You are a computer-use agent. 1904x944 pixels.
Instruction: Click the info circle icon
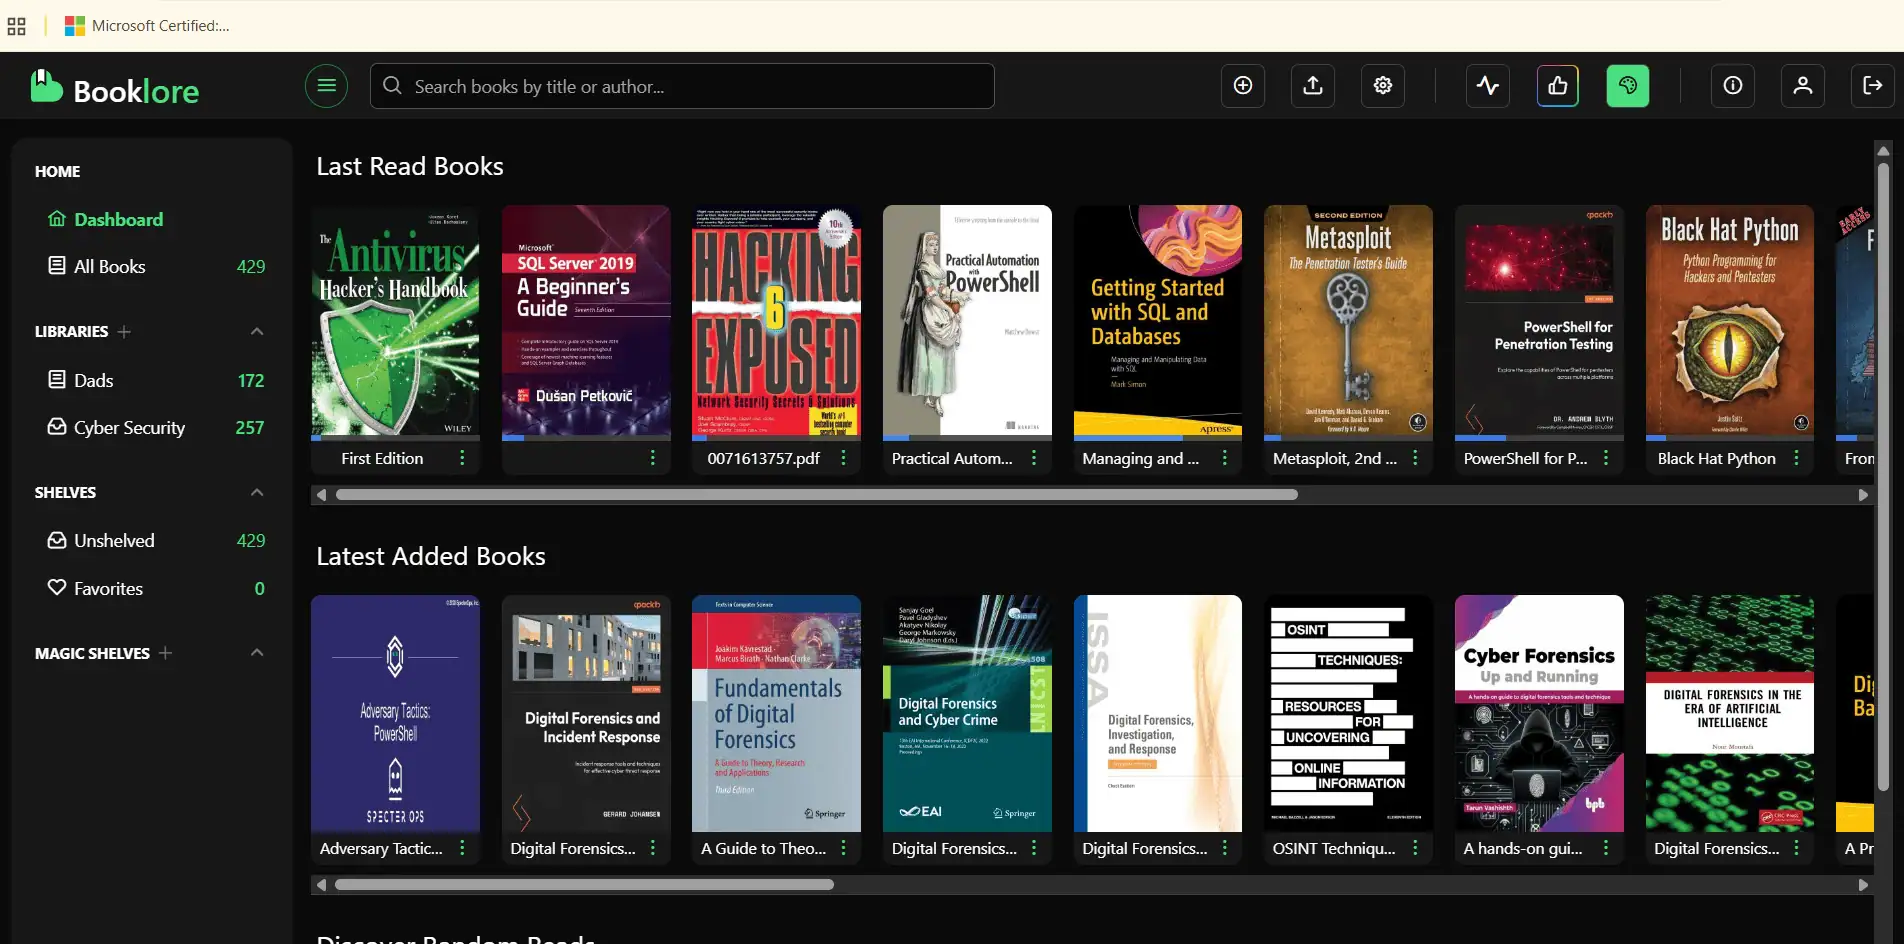(x=1733, y=86)
